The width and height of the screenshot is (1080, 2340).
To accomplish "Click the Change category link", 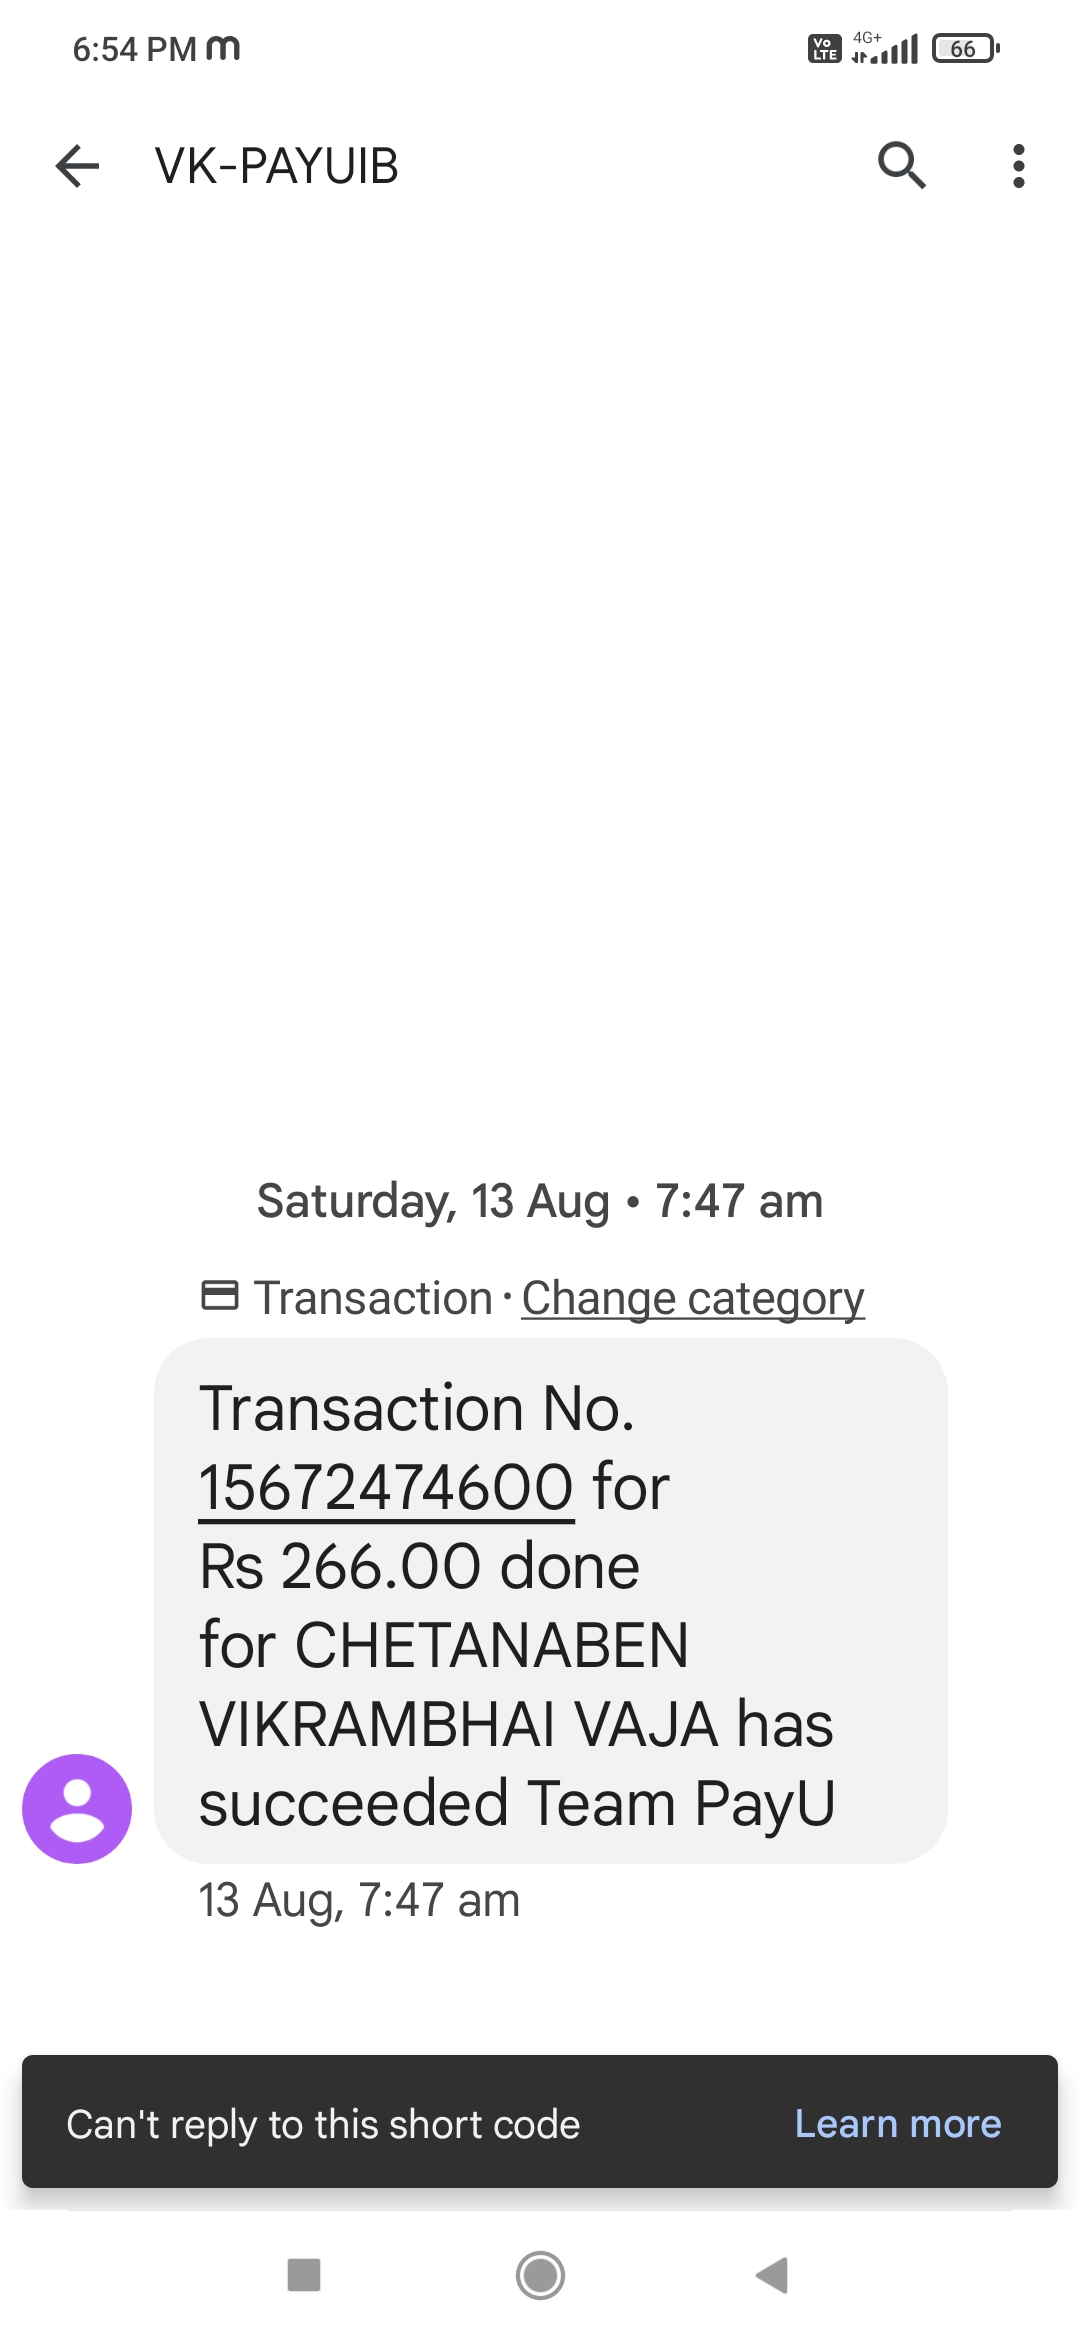I will (692, 1298).
